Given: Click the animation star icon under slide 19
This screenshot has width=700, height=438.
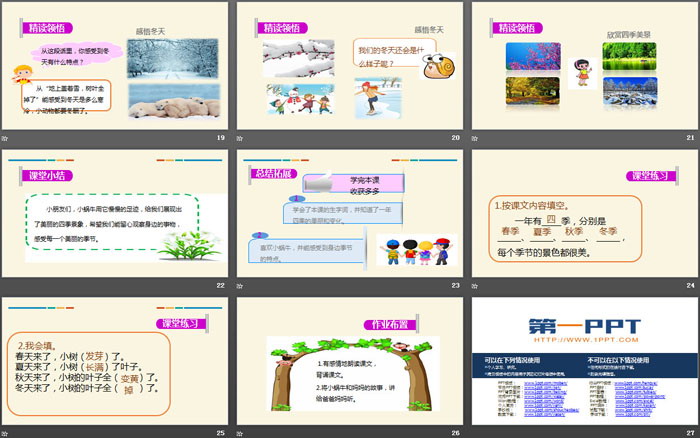Looking at the screenshot, I should click(4, 138).
